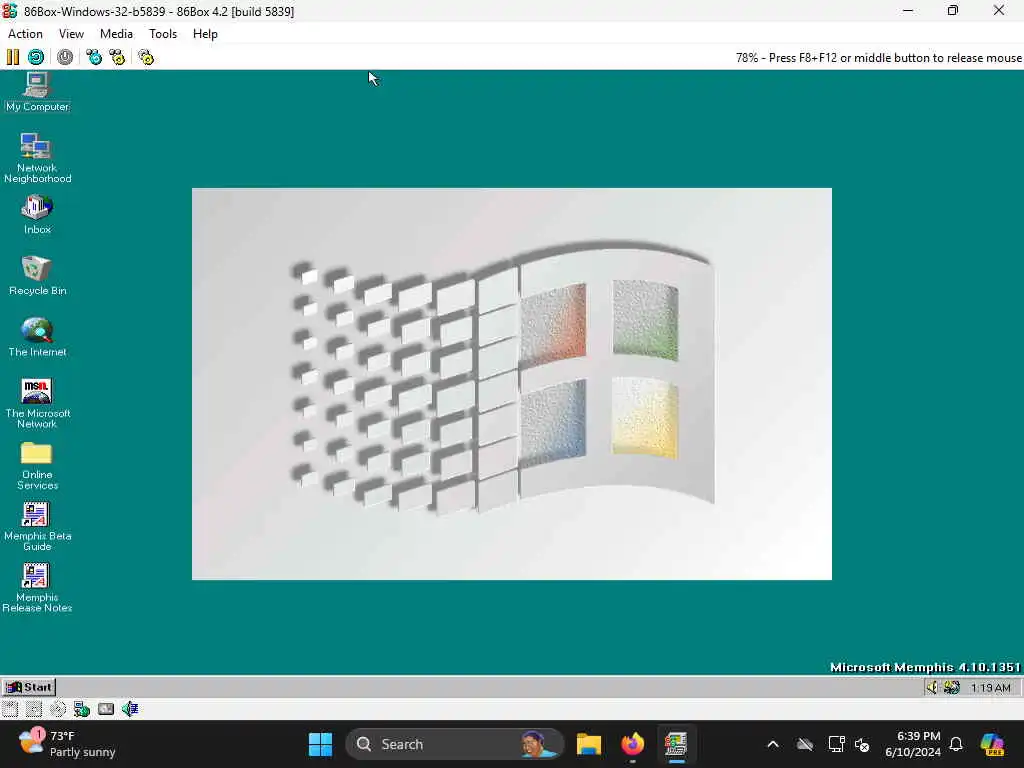
Task: Click the gray ACPI shutdown power icon
Action: coord(65,57)
